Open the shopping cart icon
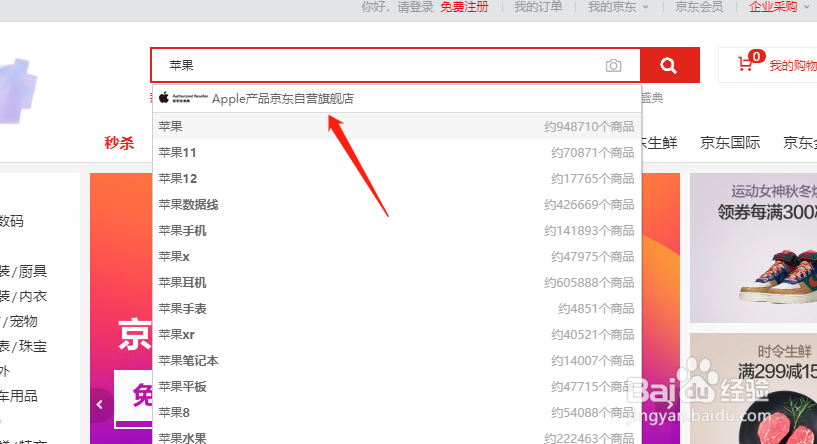This screenshot has width=817, height=444. point(745,65)
